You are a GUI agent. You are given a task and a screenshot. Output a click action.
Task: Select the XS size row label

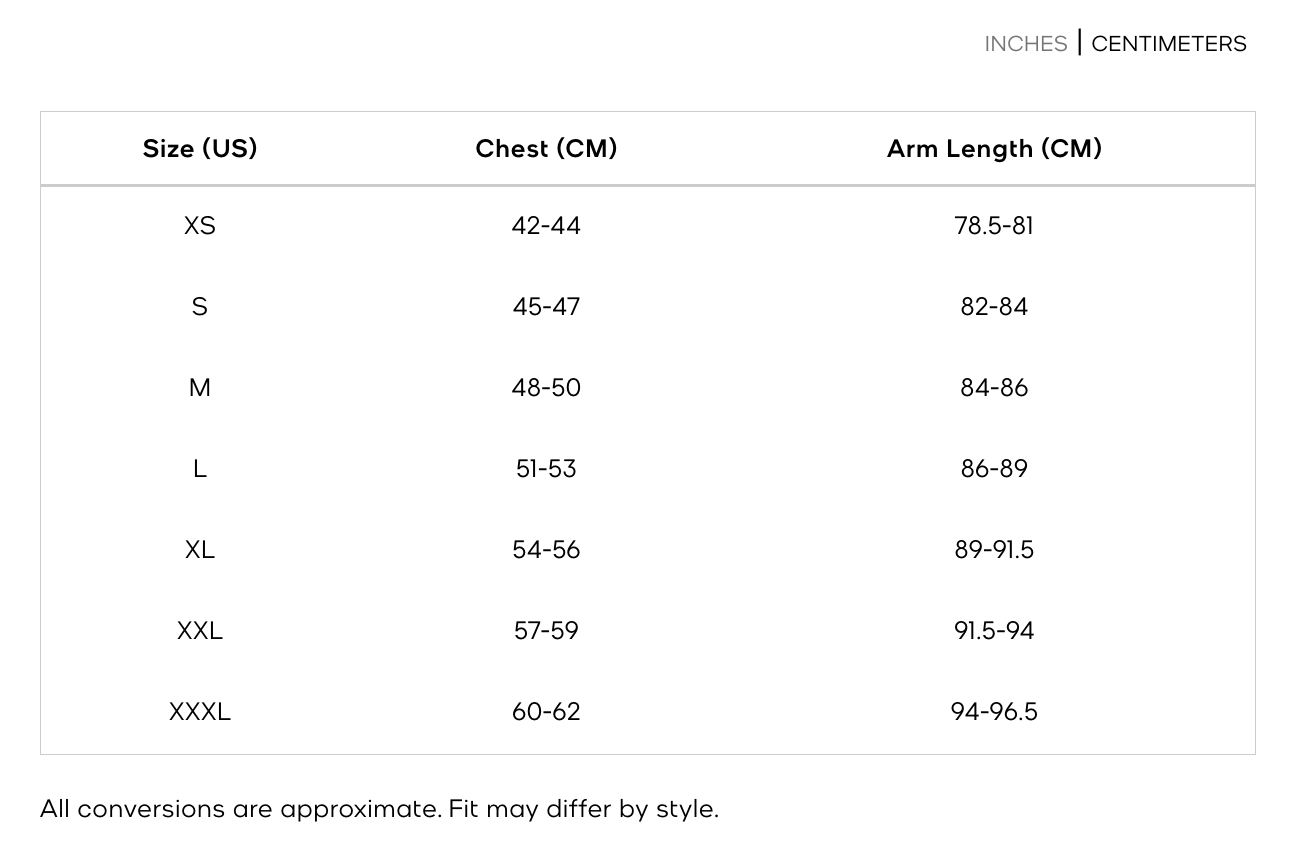pos(200,226)
